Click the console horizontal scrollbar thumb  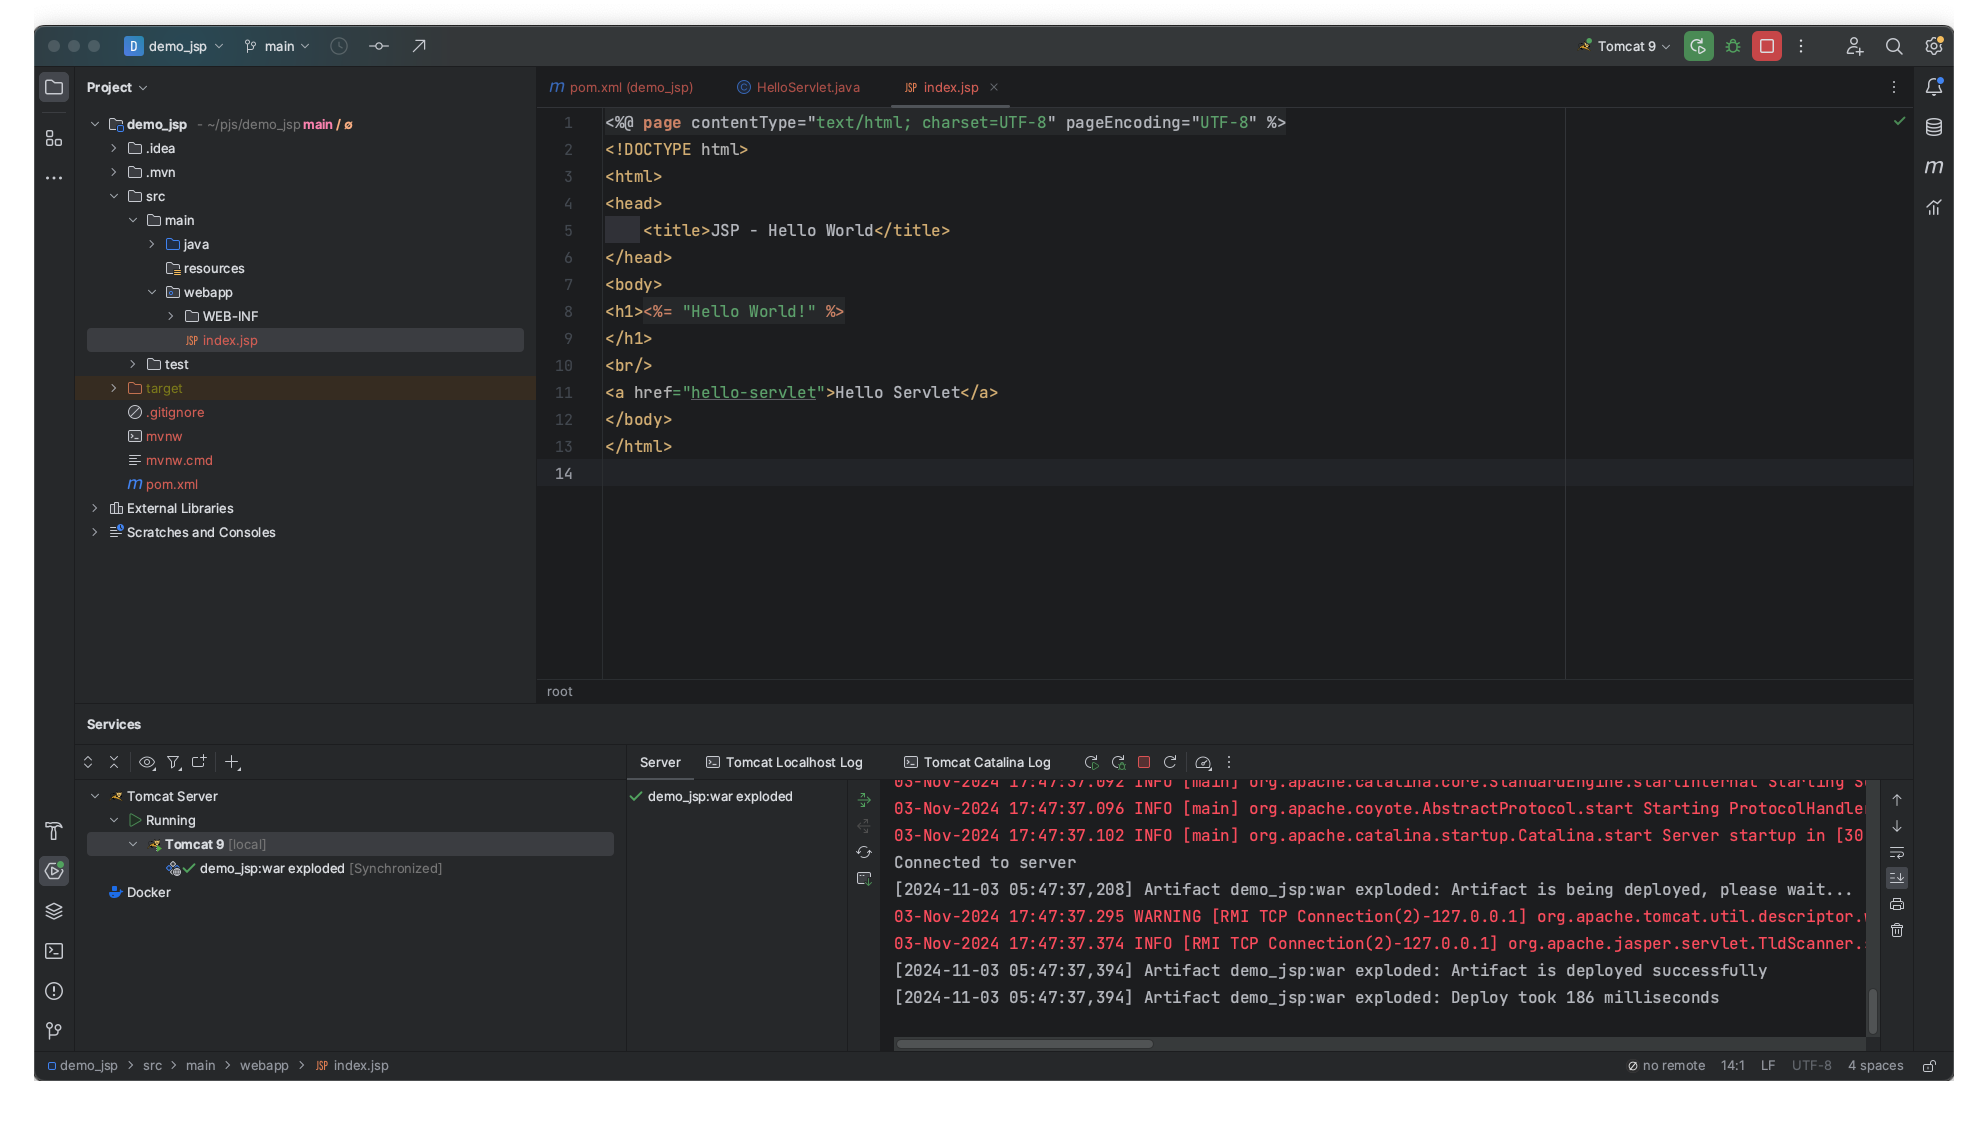pyautogui.click(x=1024, y=1044)
